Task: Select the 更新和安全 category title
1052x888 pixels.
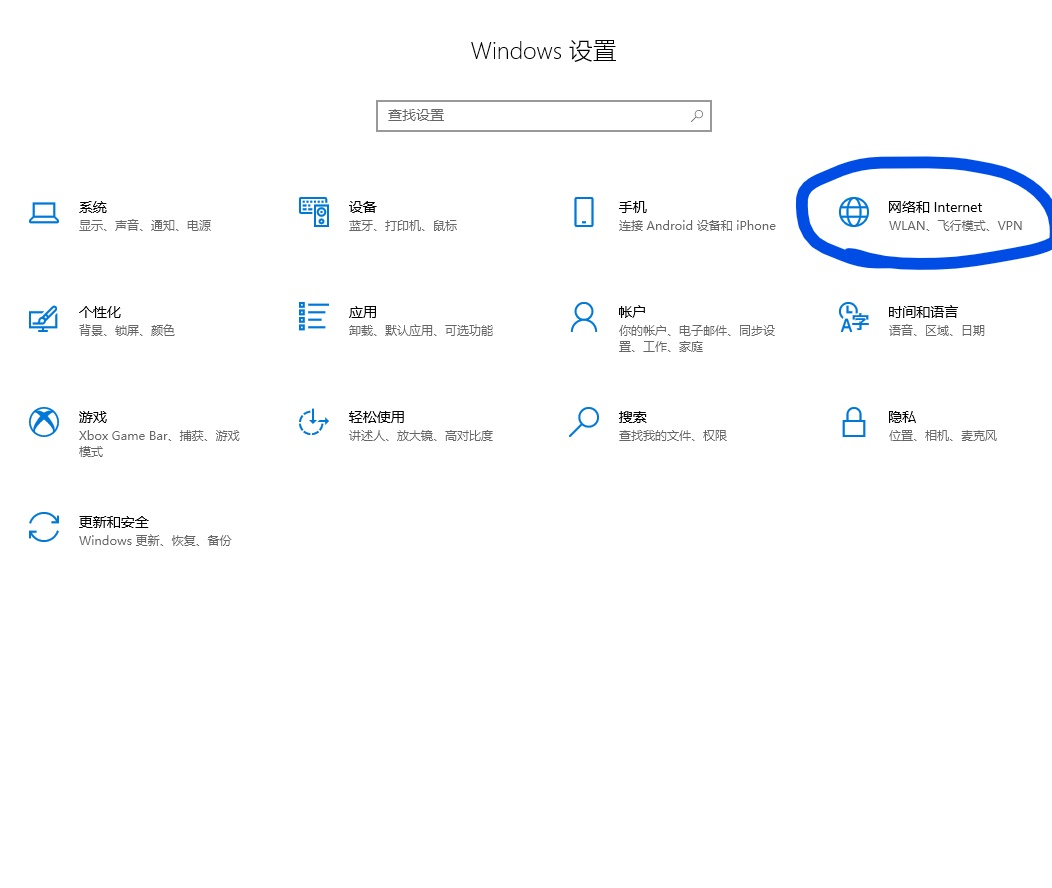Action: click(x=113, y=522)
